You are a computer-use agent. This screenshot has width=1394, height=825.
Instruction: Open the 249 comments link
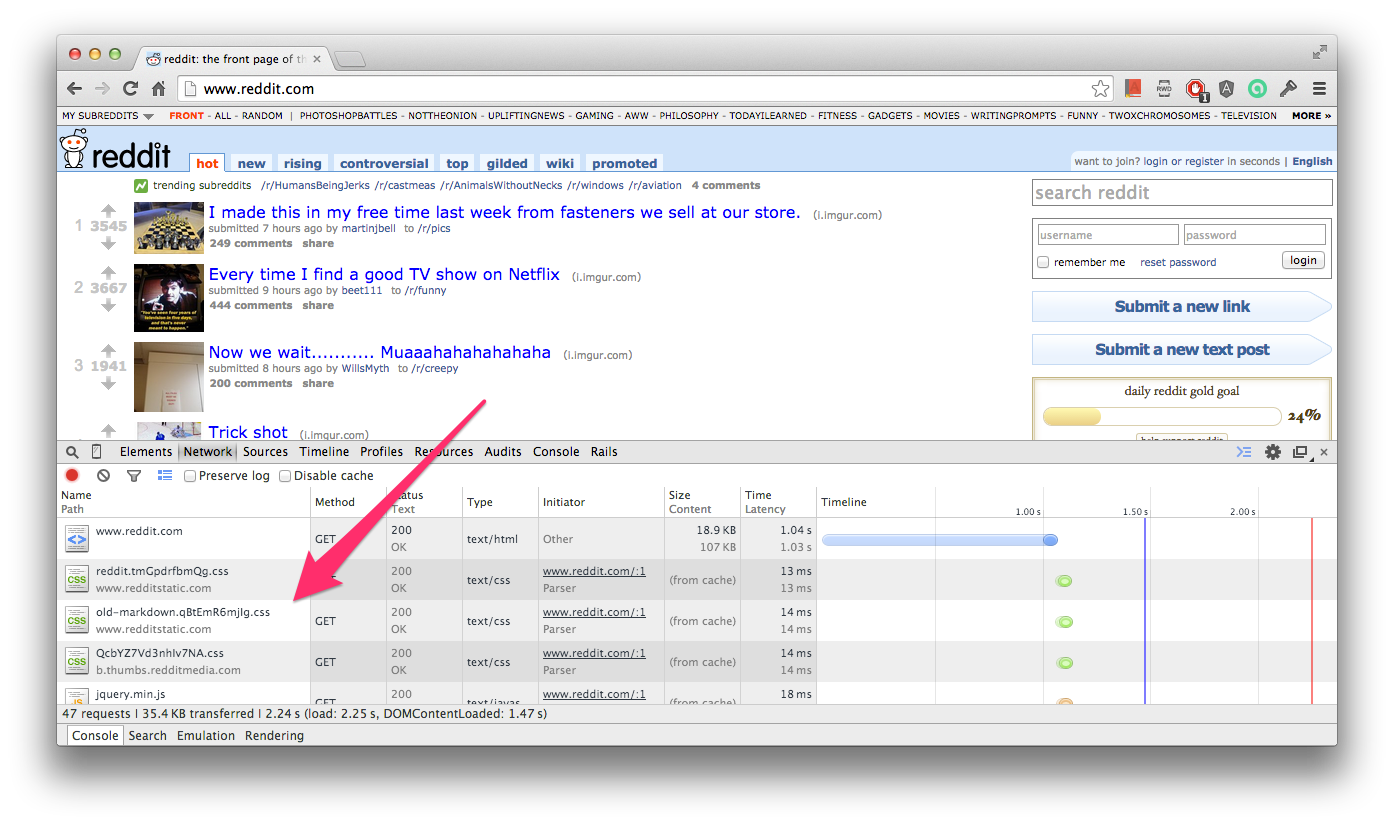pos(250,243)
